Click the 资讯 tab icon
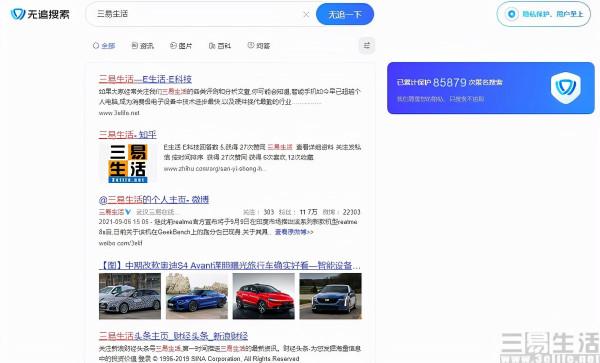The width and height of the screenshot is (600, 363). [135, 46]
